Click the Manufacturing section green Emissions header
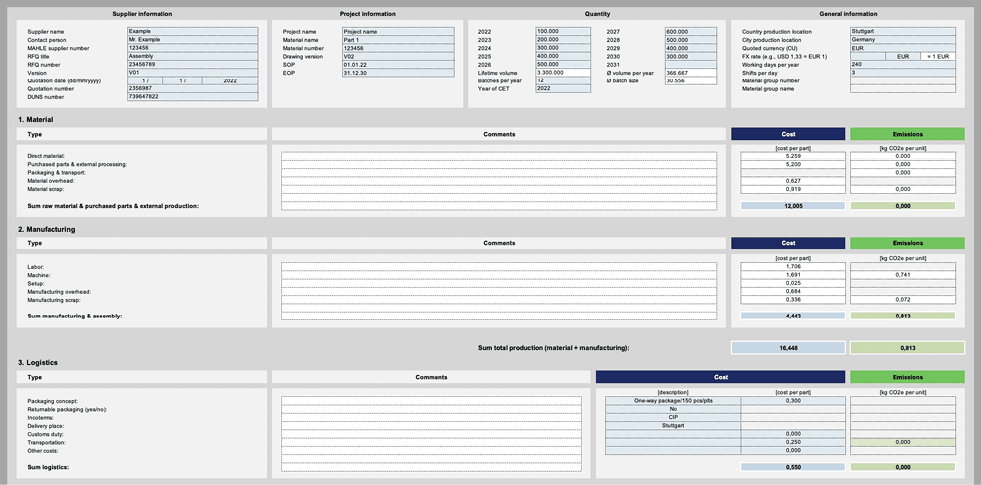This screenshot has height=485, width=981. coord(907,243)
